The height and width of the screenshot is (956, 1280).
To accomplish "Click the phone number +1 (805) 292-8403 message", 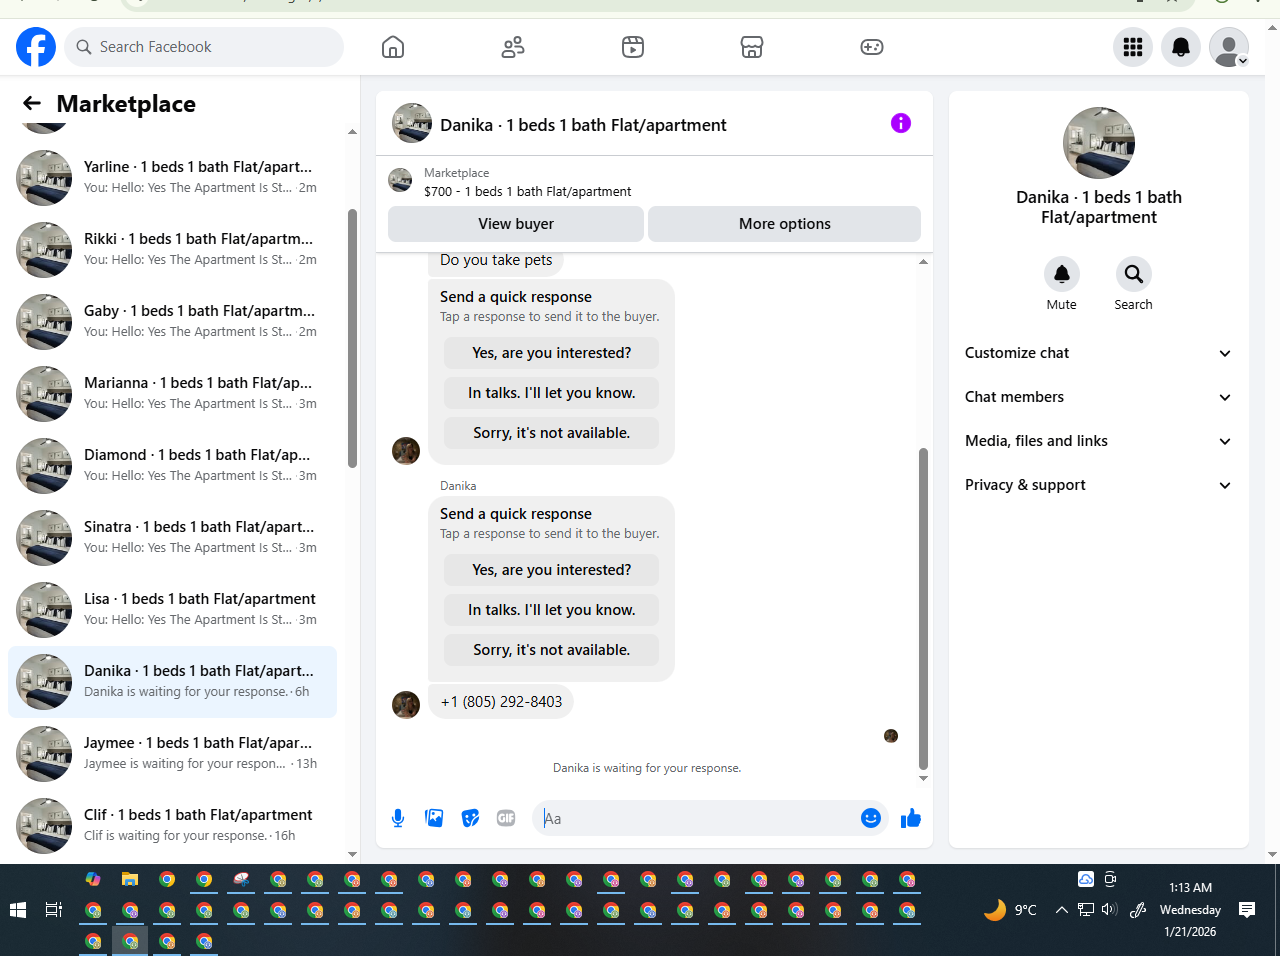I will 501,702.
